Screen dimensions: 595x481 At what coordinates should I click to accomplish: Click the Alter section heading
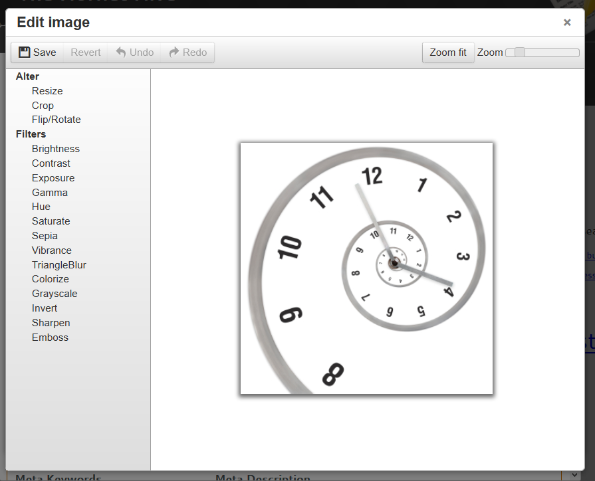coord(27,76)
